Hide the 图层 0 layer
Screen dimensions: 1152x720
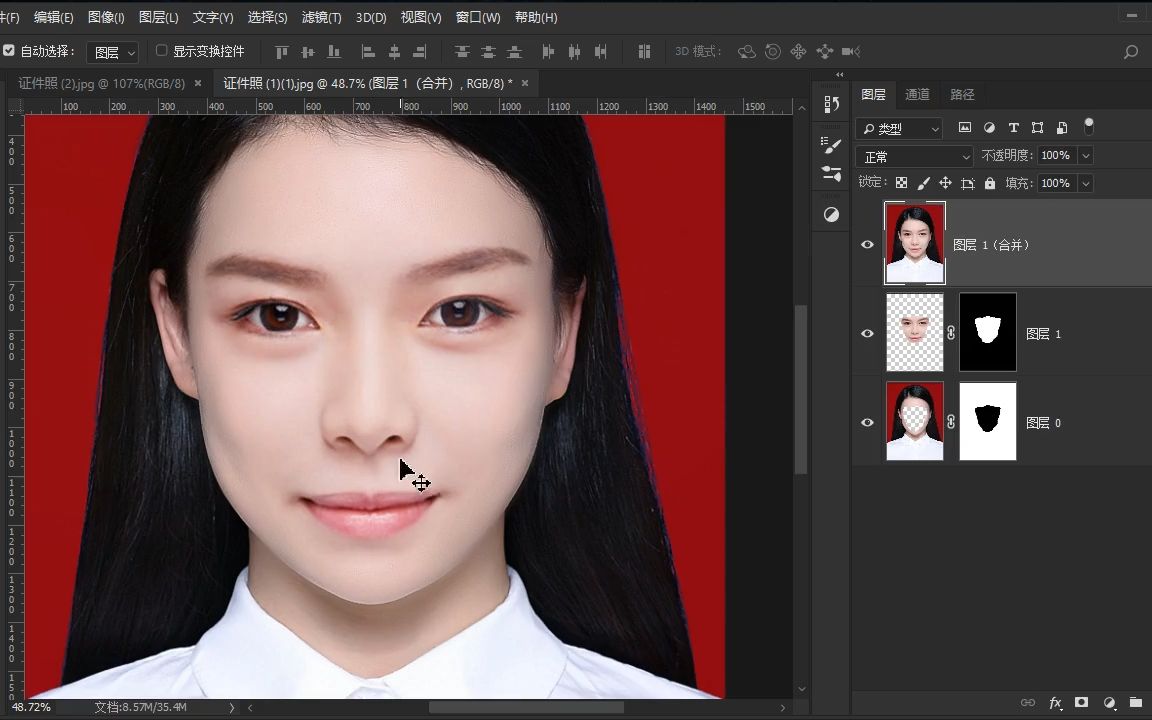click(x=867, y=422)
